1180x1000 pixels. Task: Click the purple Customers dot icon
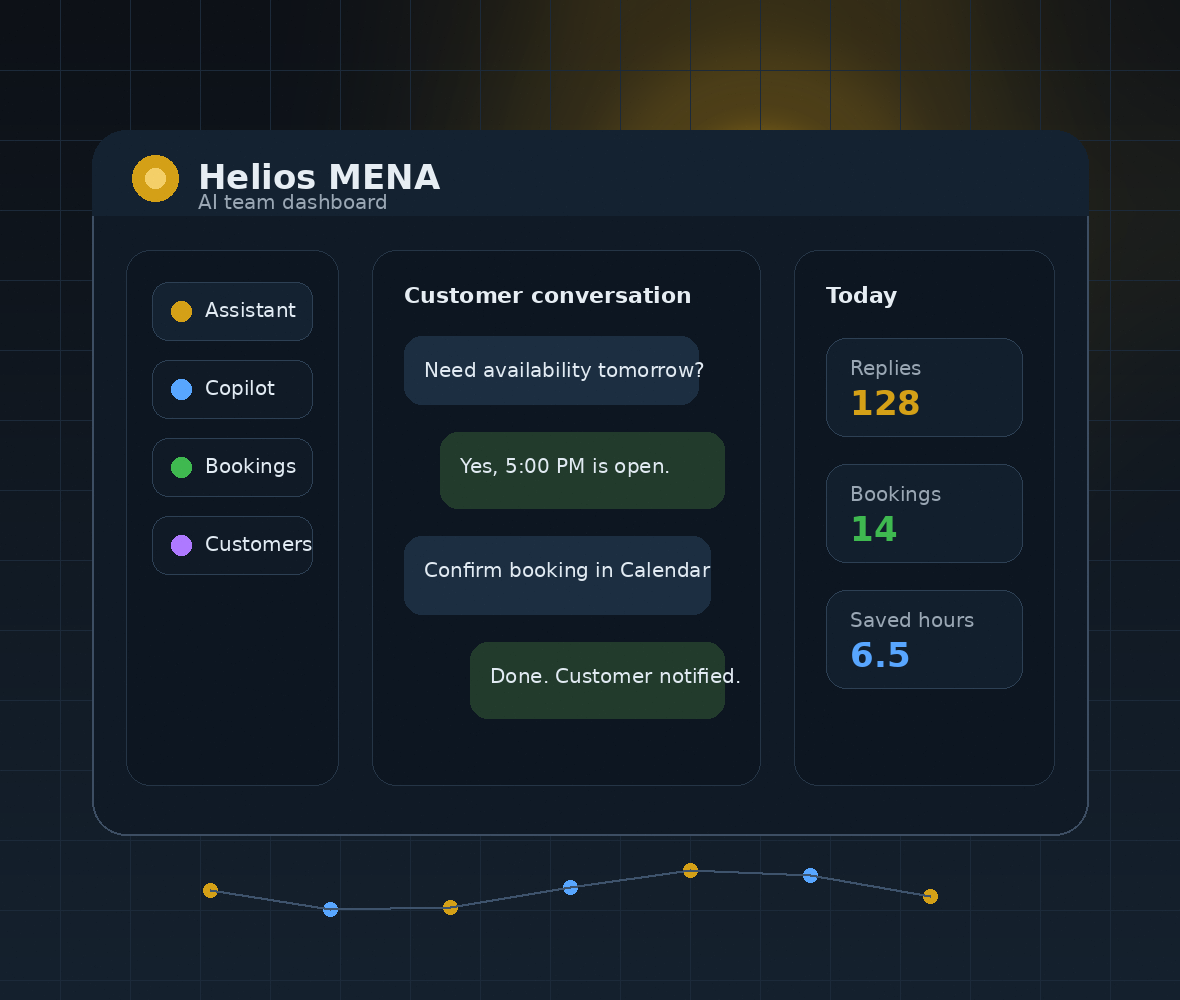pyautogui.click(x=181, y=545)
